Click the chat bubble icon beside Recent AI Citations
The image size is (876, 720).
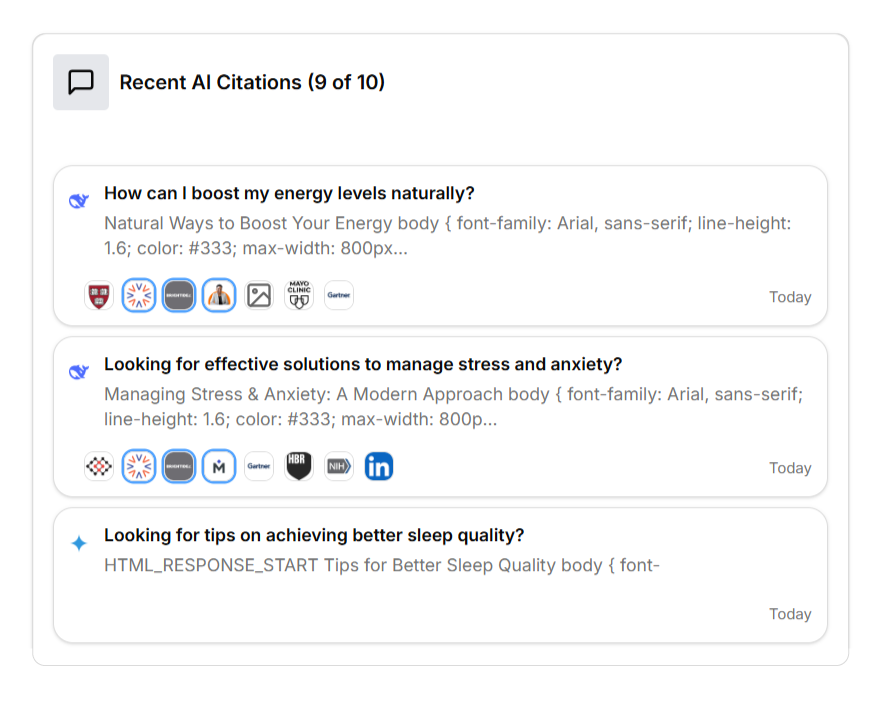point(81,82)
